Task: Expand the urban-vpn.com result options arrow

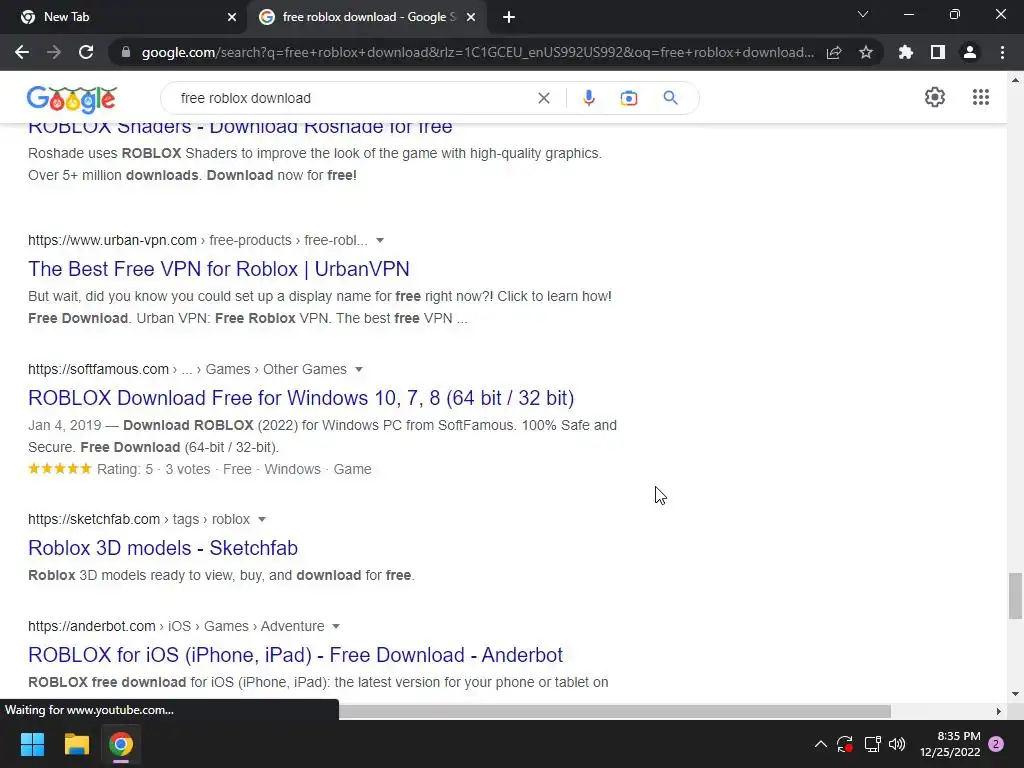Action: (x=380, y=240)
